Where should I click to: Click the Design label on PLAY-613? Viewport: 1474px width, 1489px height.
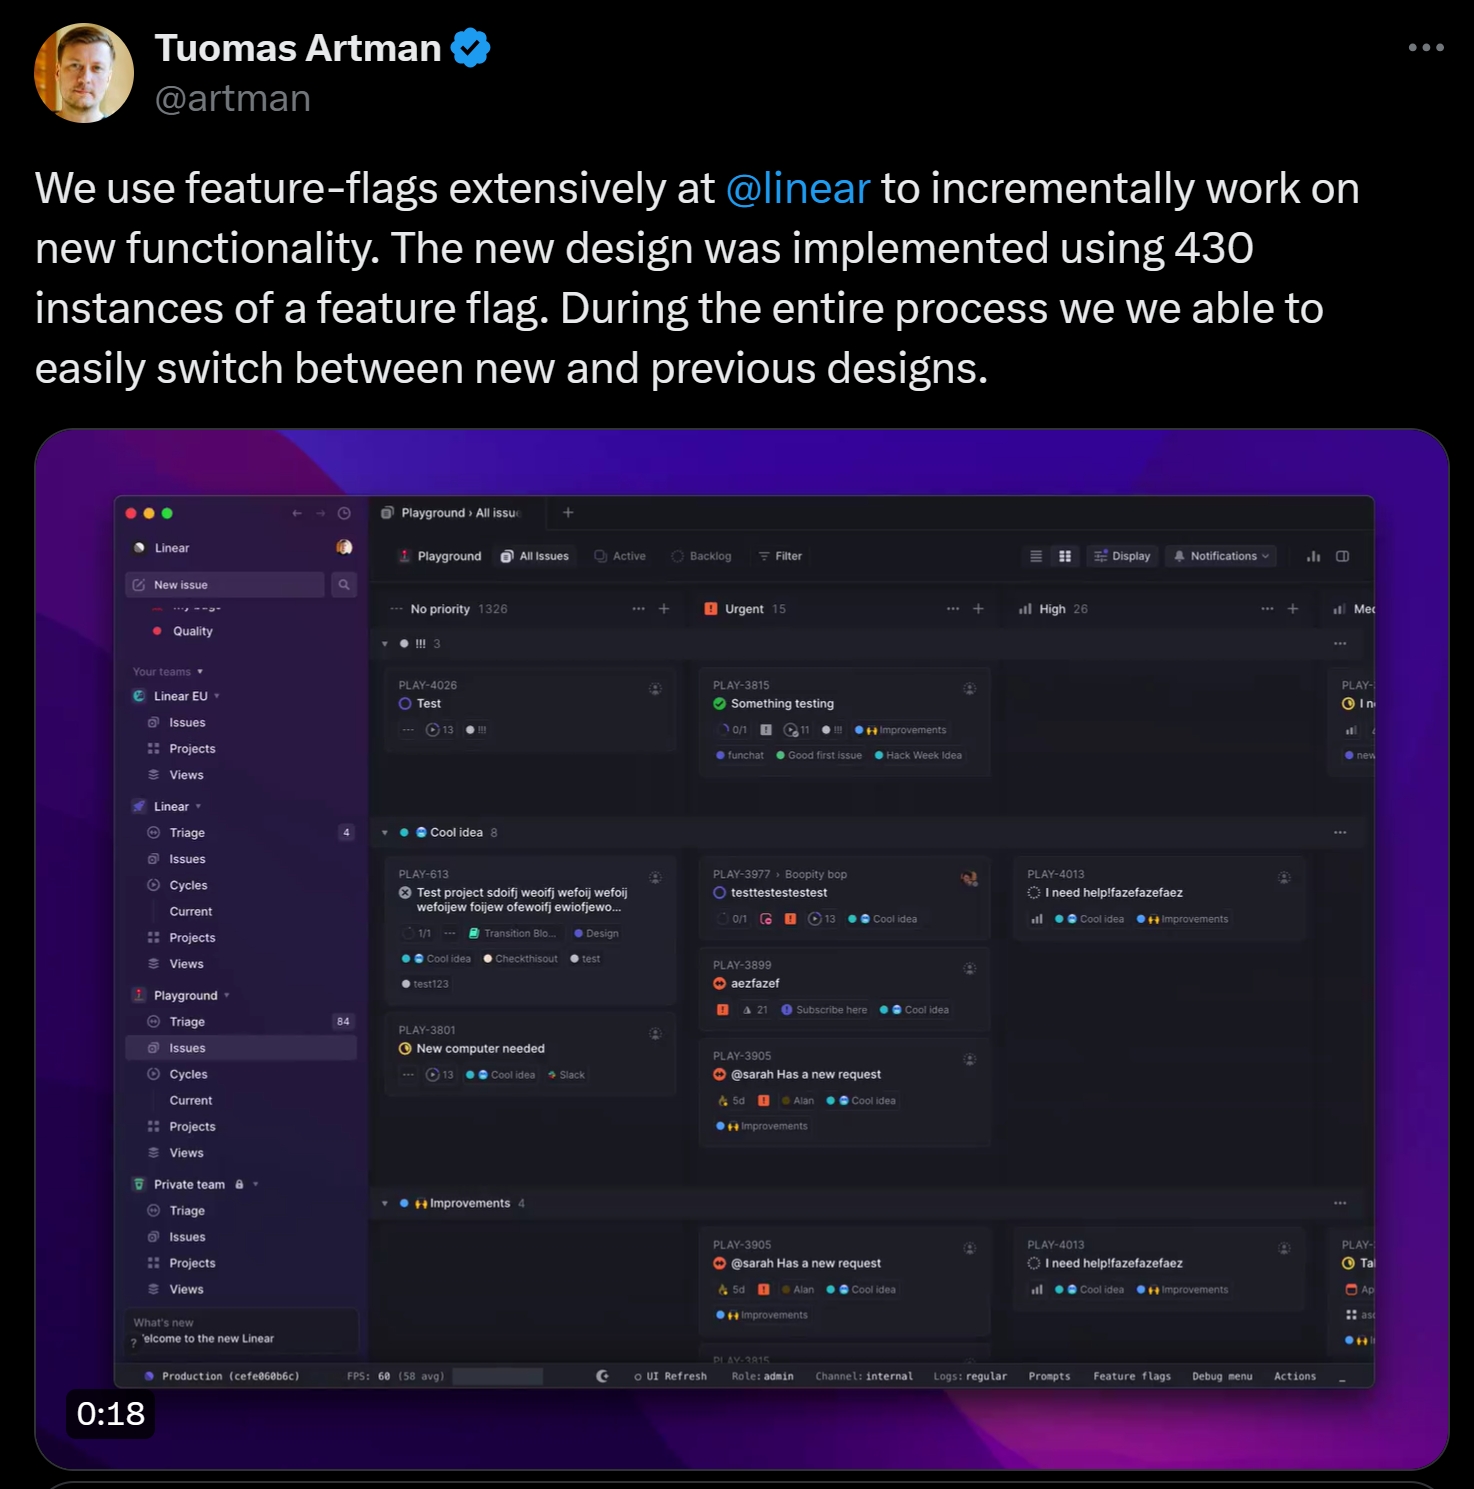[596, 934]
